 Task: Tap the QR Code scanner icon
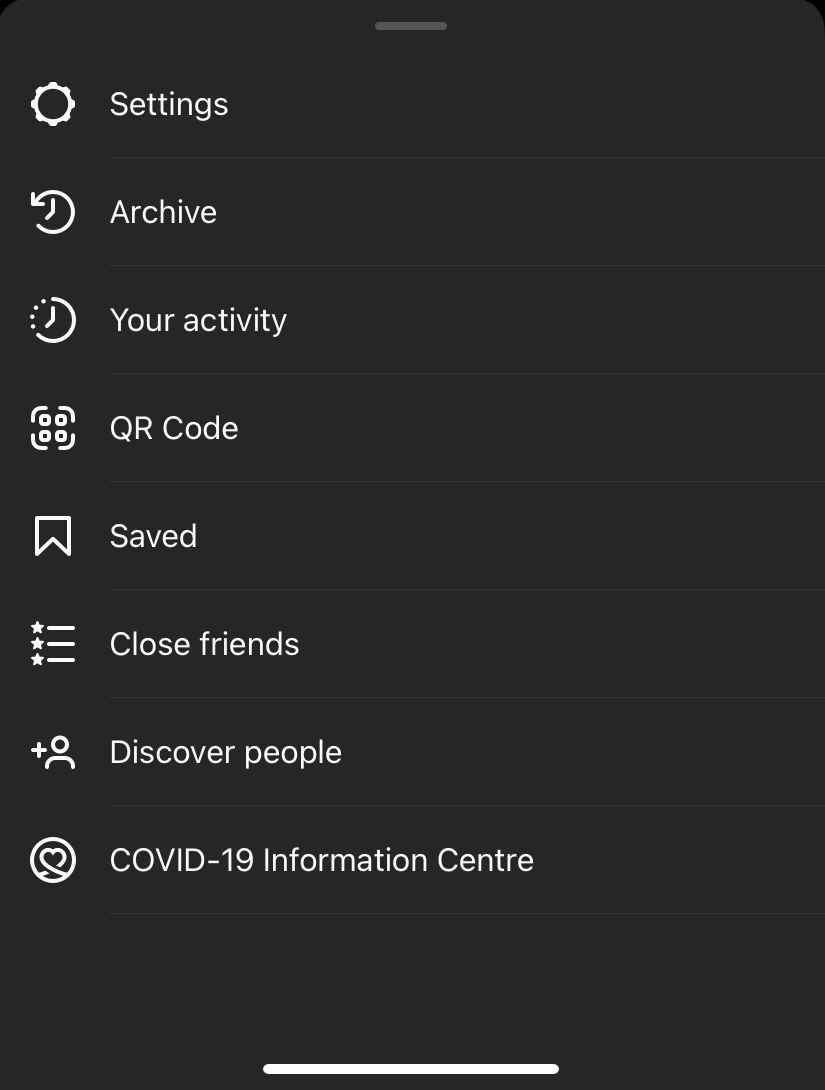click(x=53, y=428)
